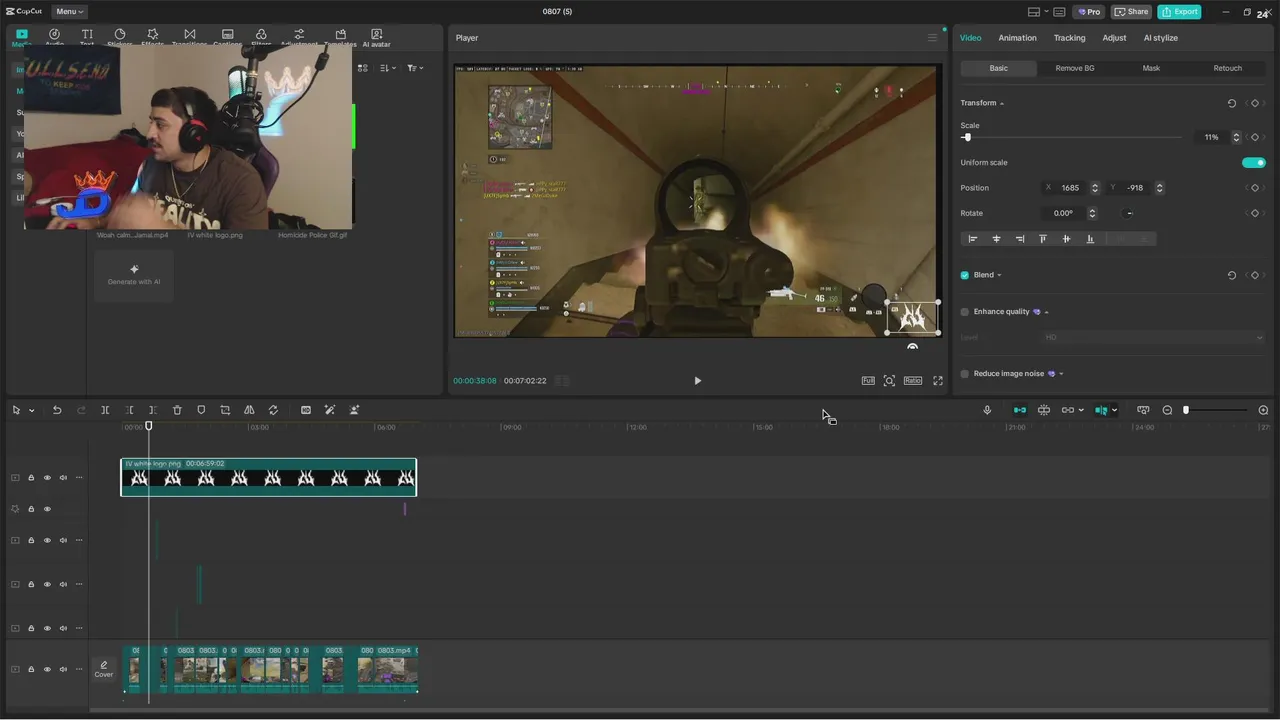Expand the Enhance quality section arrow
Viewport: 1280px width, 720px height.
(1046, 312)
